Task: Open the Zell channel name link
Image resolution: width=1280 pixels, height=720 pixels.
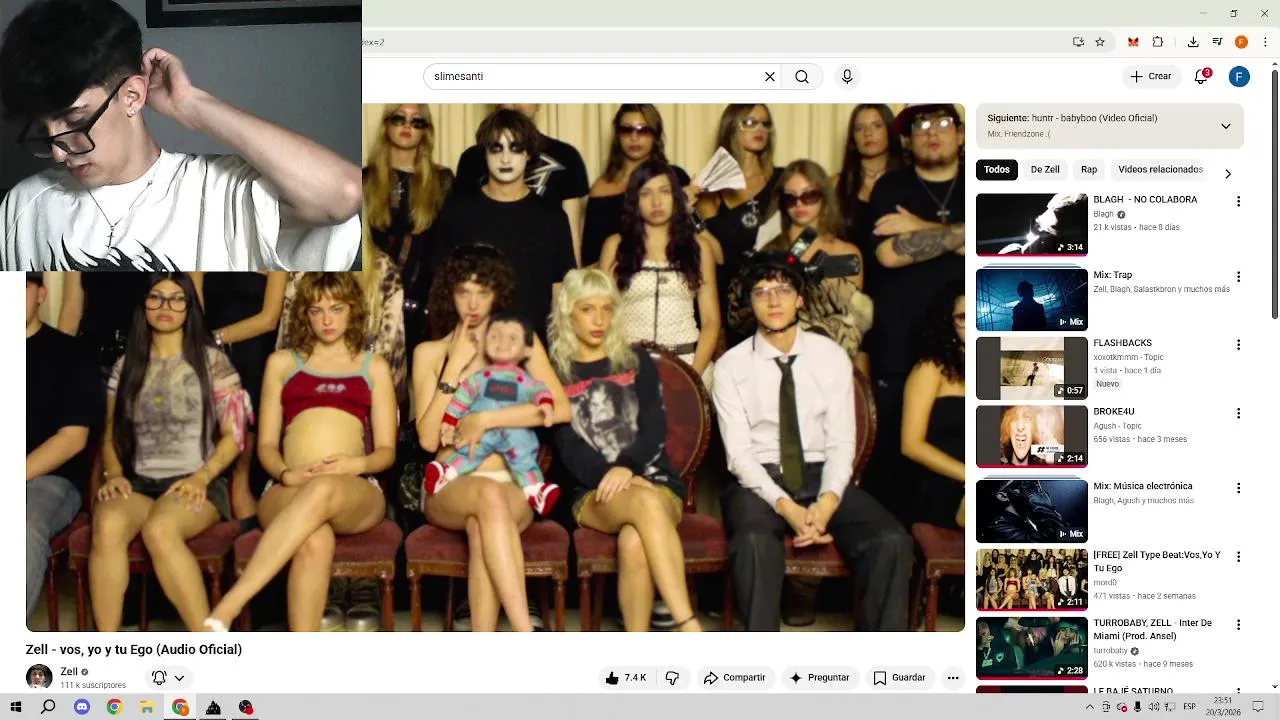Action: pyautogui.click(x=69, y=672)
